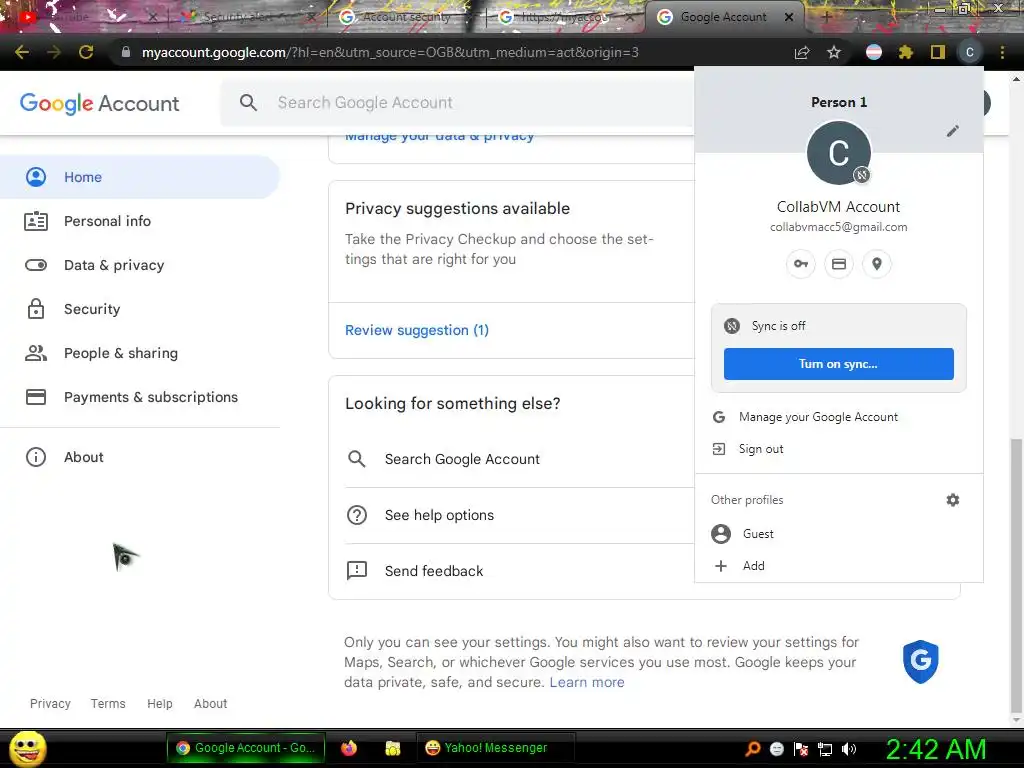
Task: Select Home in the sidebar
Action: click(x=140, y=177)
